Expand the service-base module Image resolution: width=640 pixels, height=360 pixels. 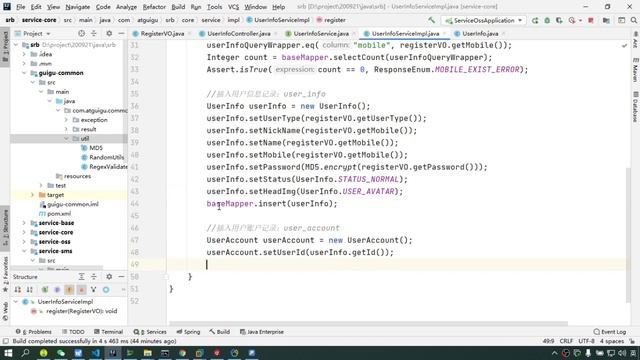click(24, 223)
